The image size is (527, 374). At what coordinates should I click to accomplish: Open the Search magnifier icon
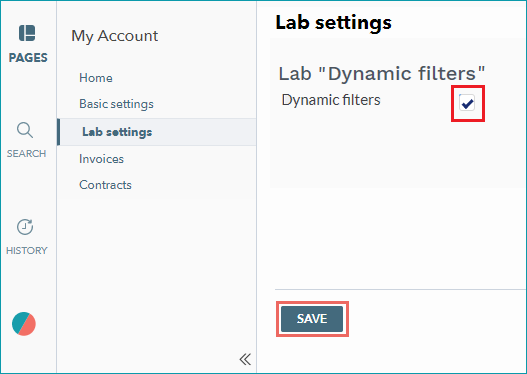click(x=25, y=130)
